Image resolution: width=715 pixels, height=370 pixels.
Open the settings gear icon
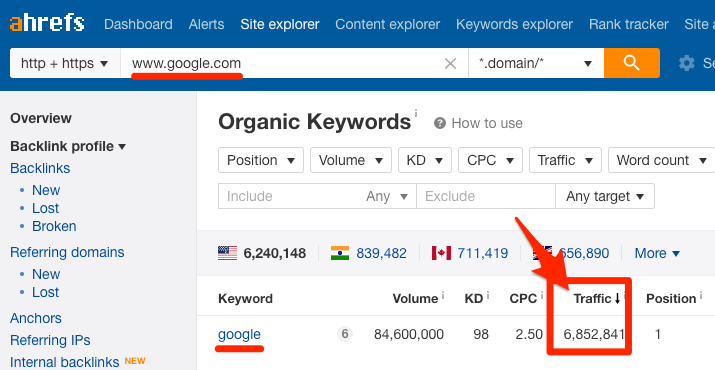coord(686,63)
